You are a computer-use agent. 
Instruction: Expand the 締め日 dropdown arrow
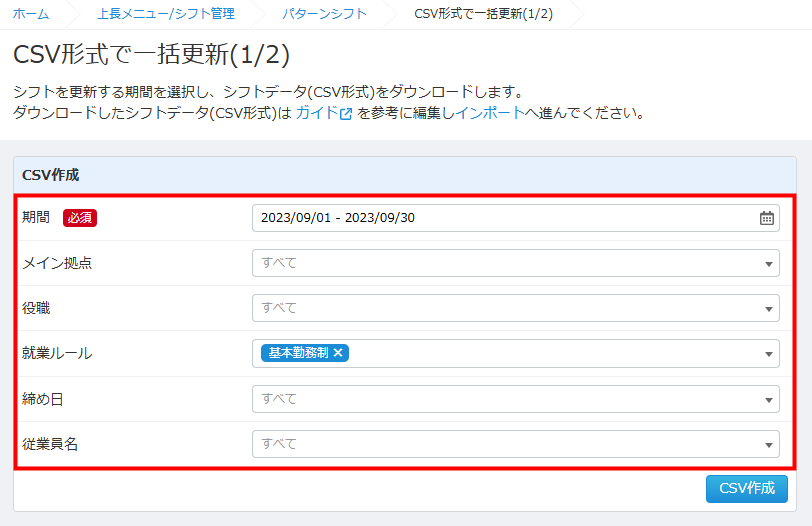click(768, 399)
